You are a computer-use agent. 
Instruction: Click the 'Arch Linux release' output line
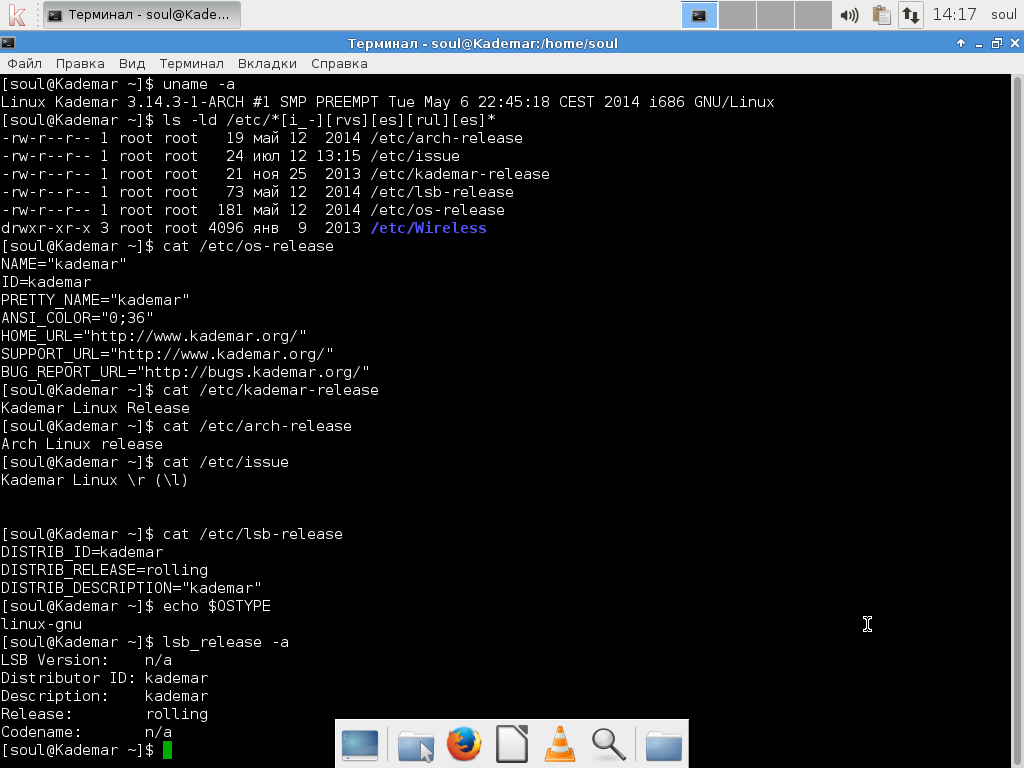click(82, 443)
